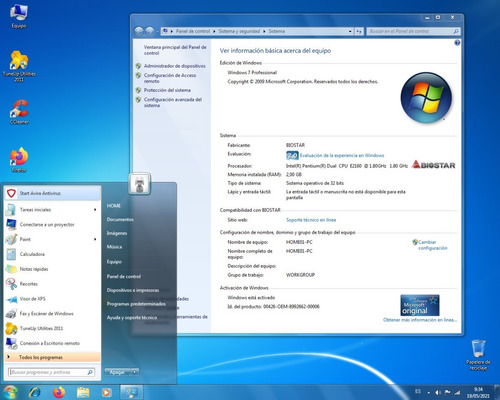Click Cambiar configuración link
Screen dimensions: 500x400
[x=433, y=245]
